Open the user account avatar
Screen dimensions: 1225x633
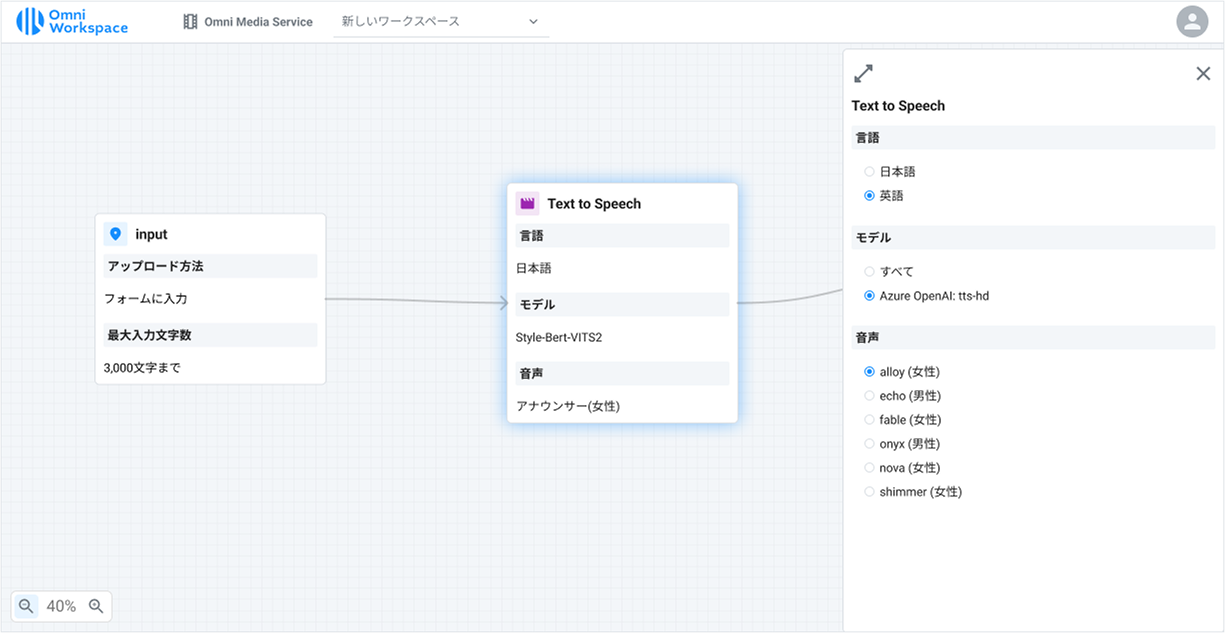[1192, 21]
